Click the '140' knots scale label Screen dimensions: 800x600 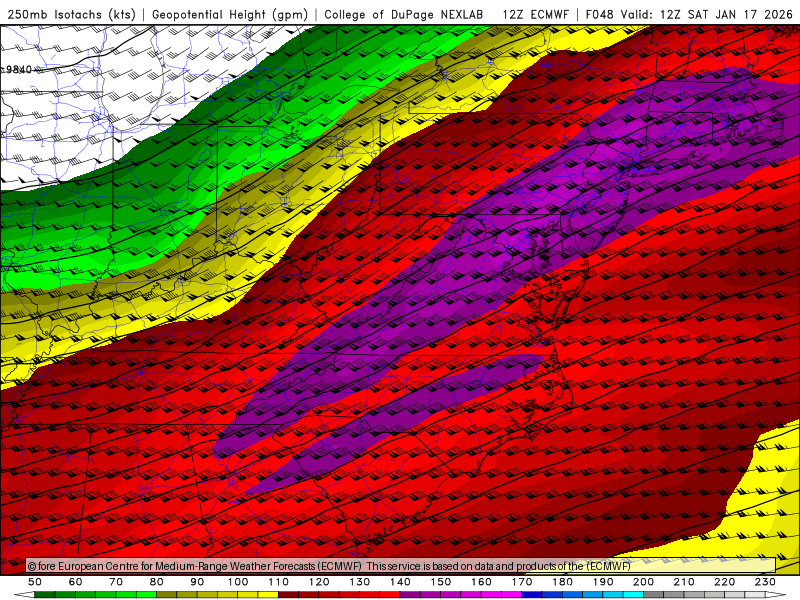pyautogui.click(x=400, y=582)
